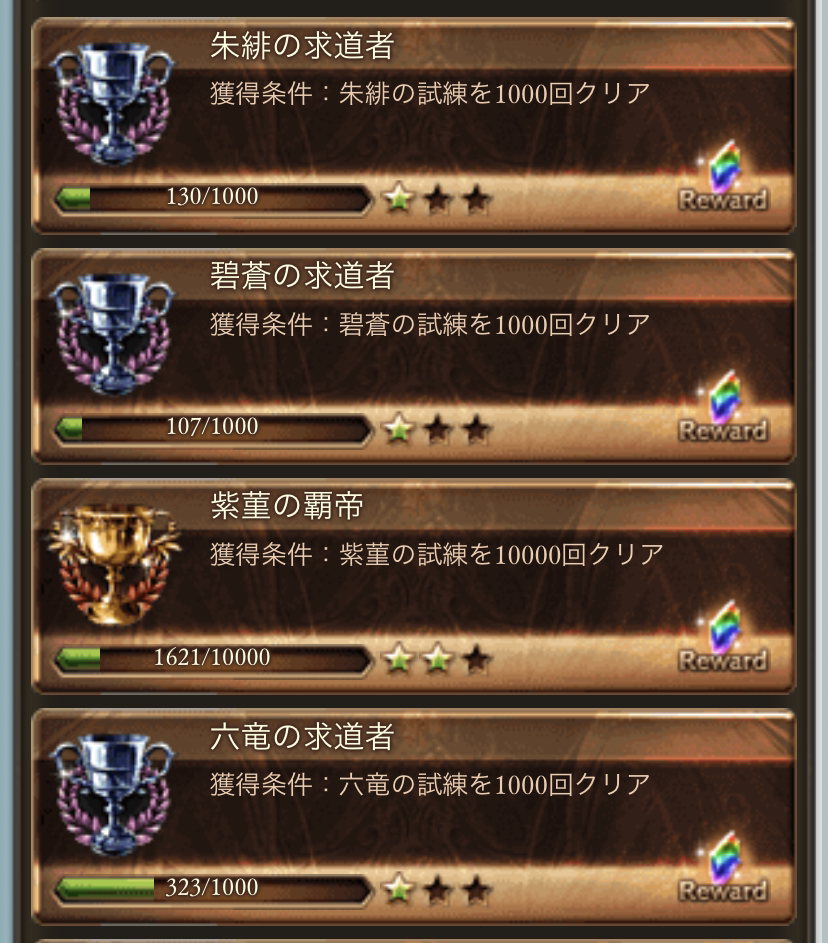Click the 六竜の試練を1000回クリア condition text

pyautogui.click(x=495, y=784)
